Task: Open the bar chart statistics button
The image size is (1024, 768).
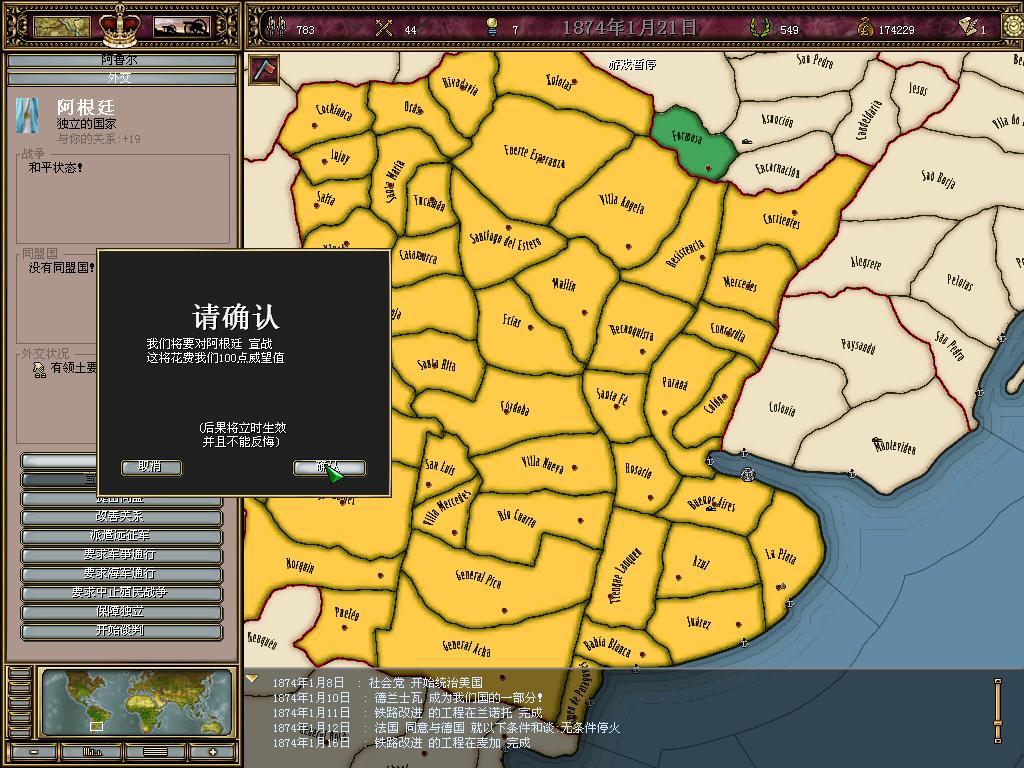Action: (91, 752)
